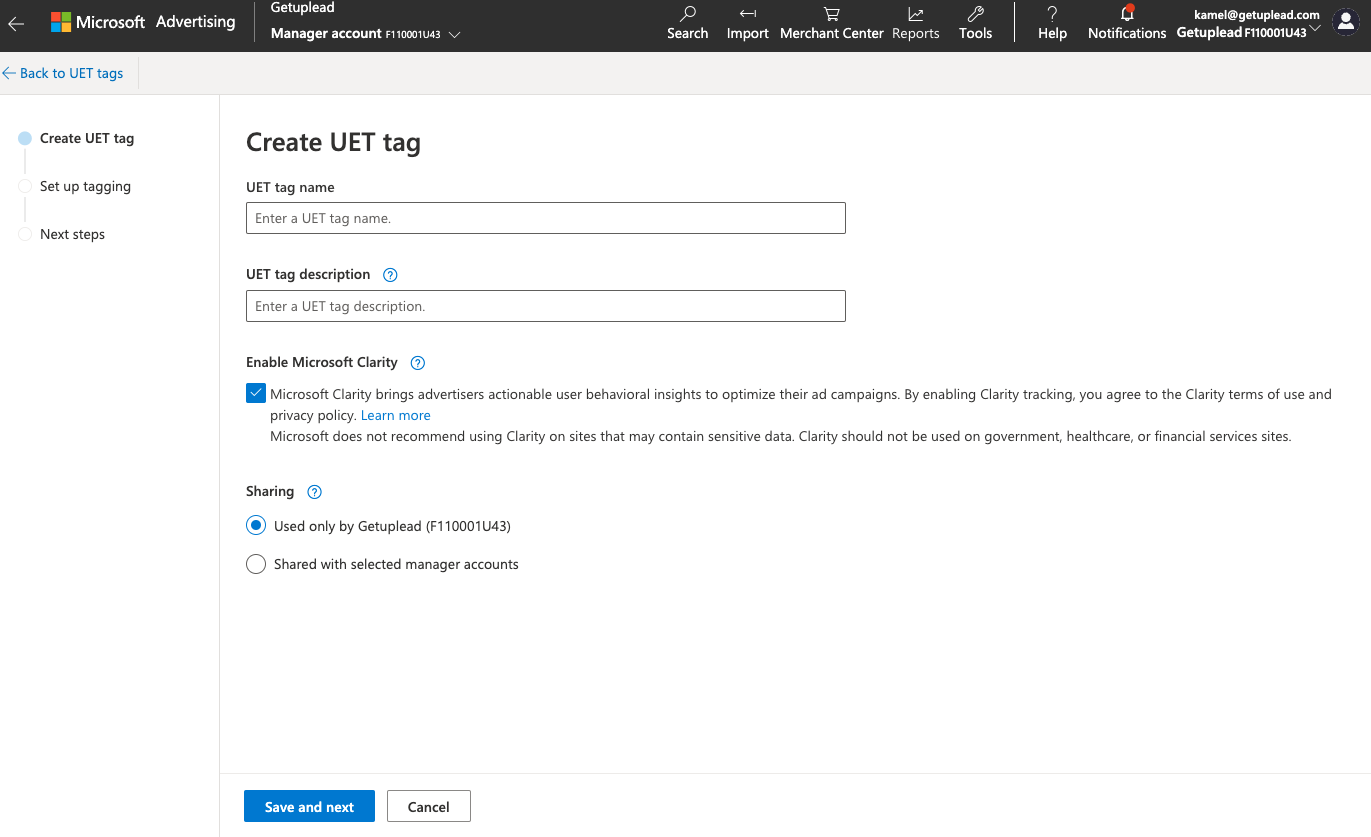Viewport: 1371px width, 837px height.
Task: Select Used only by Getuplead option
Action: (x=256, y=525)
